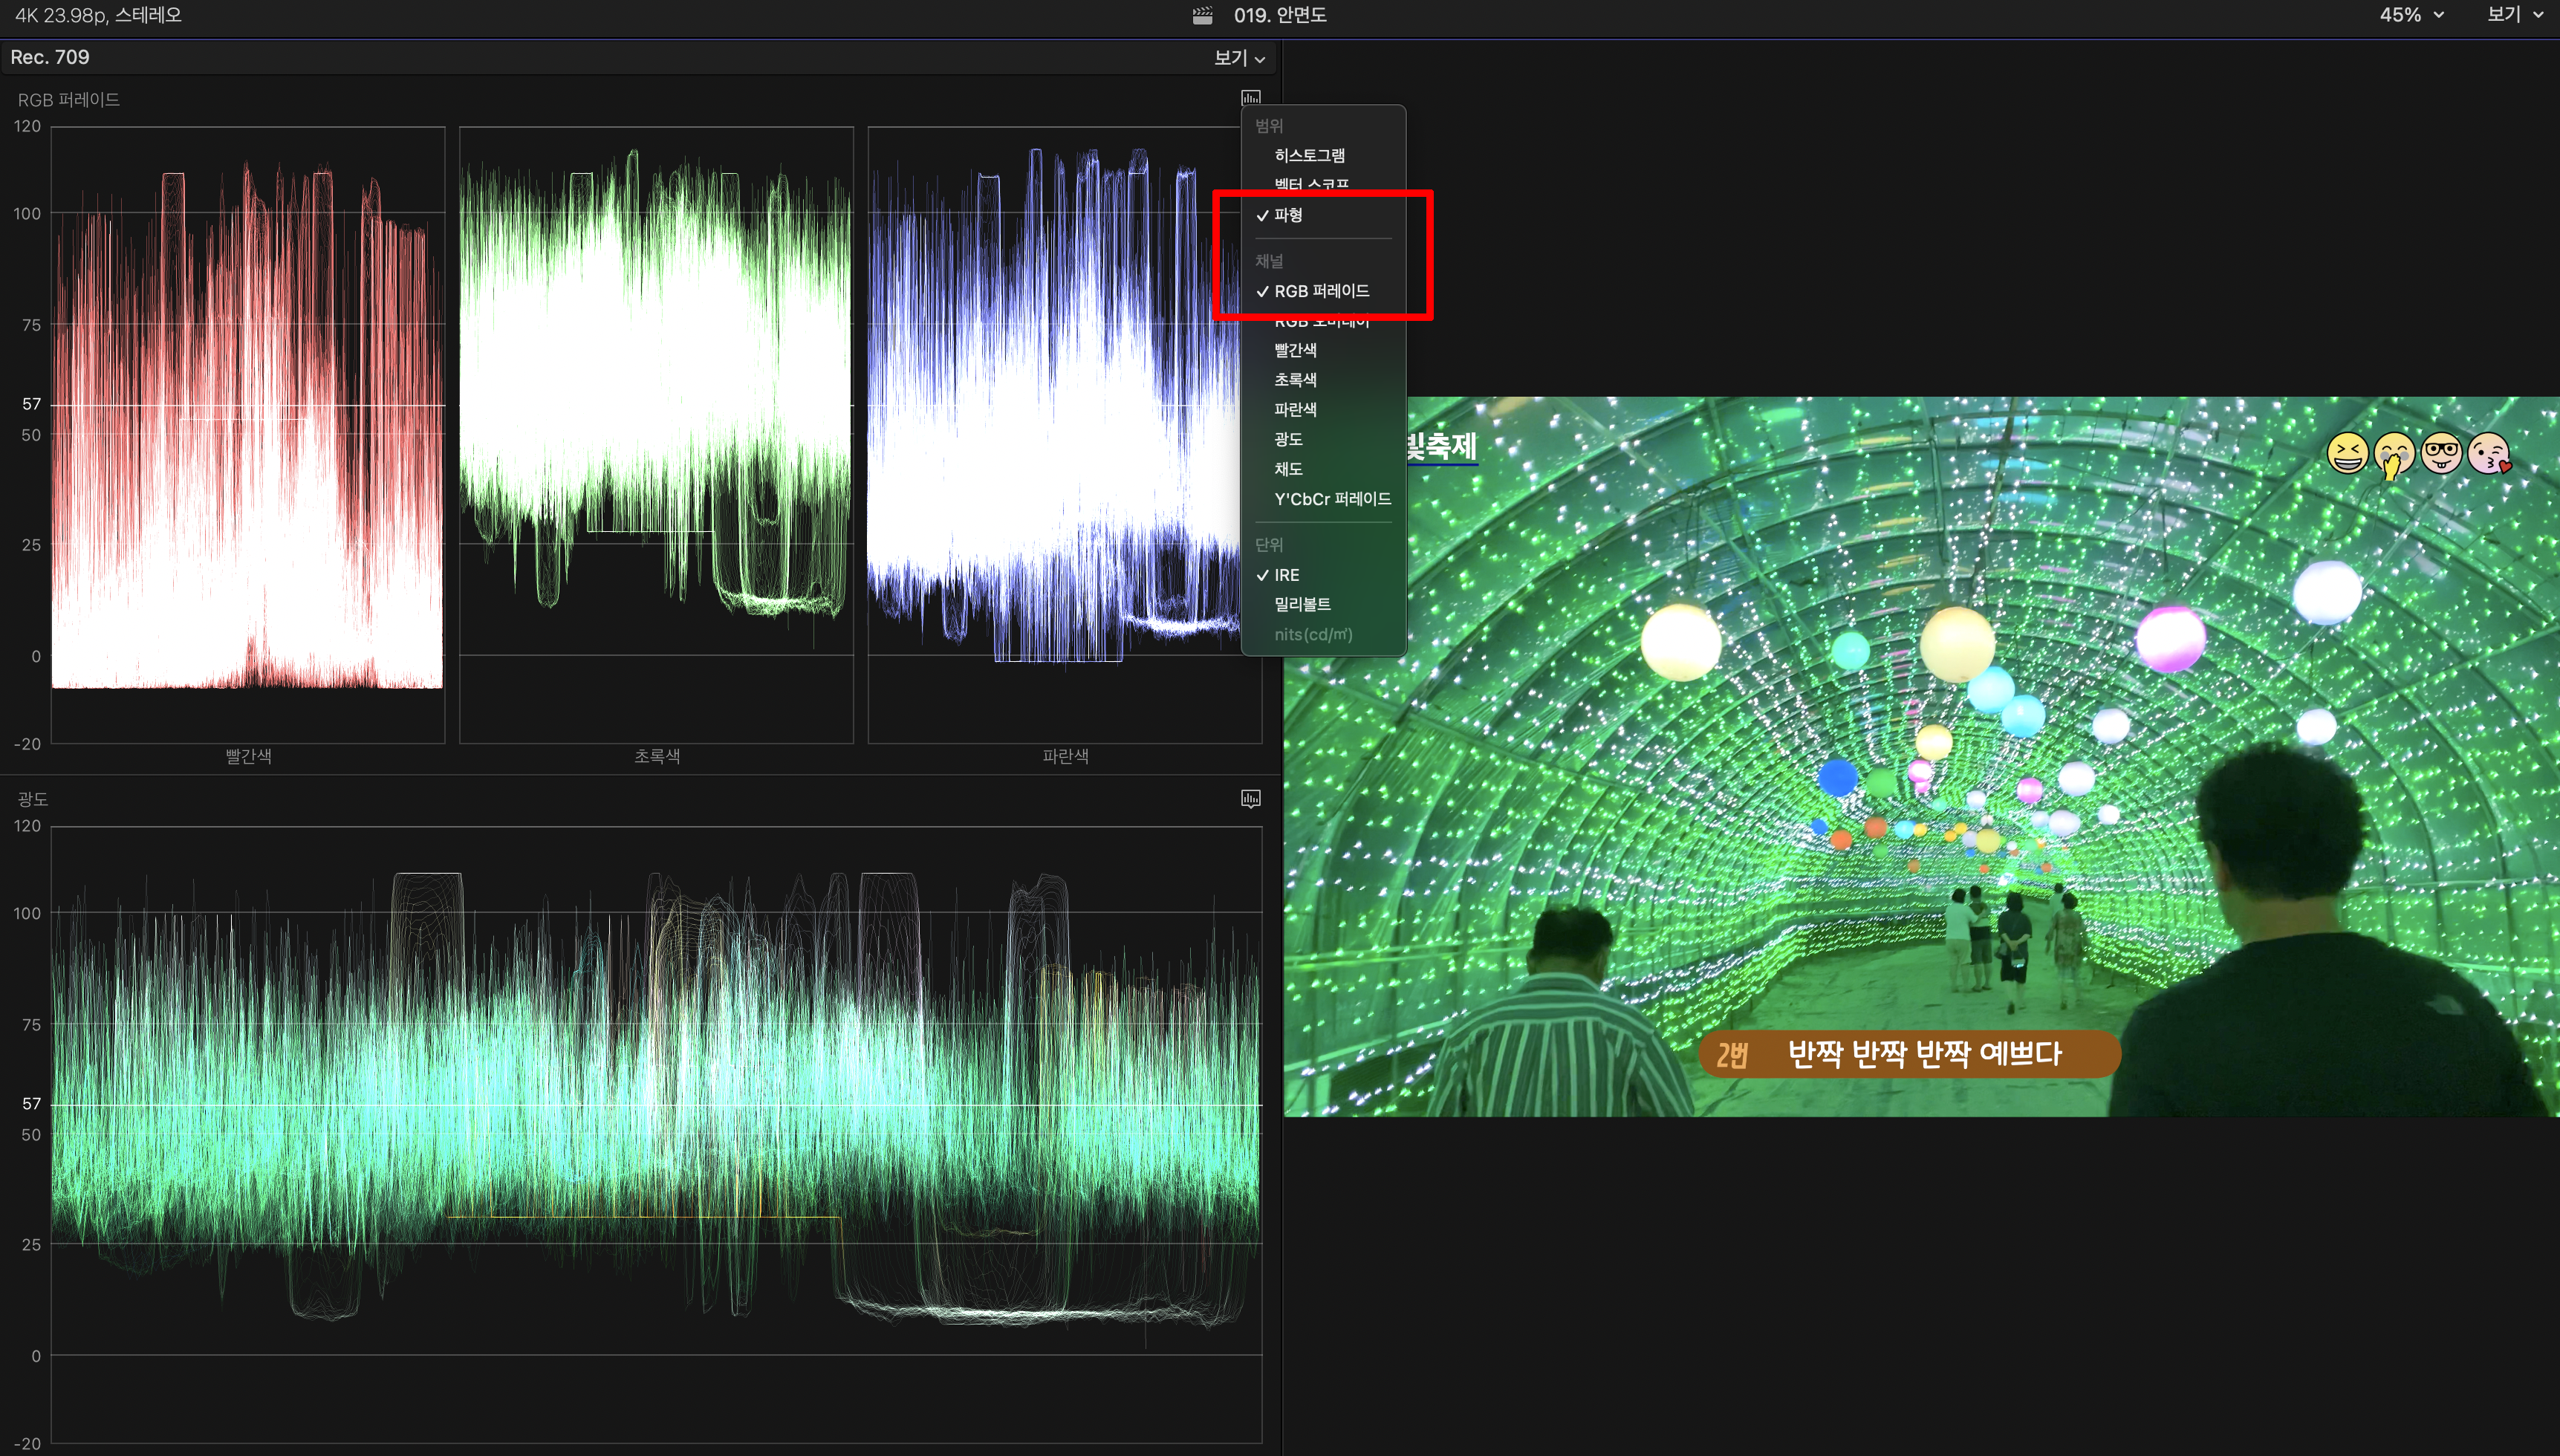Switch units to 밀리볼트

(1302, 604)
